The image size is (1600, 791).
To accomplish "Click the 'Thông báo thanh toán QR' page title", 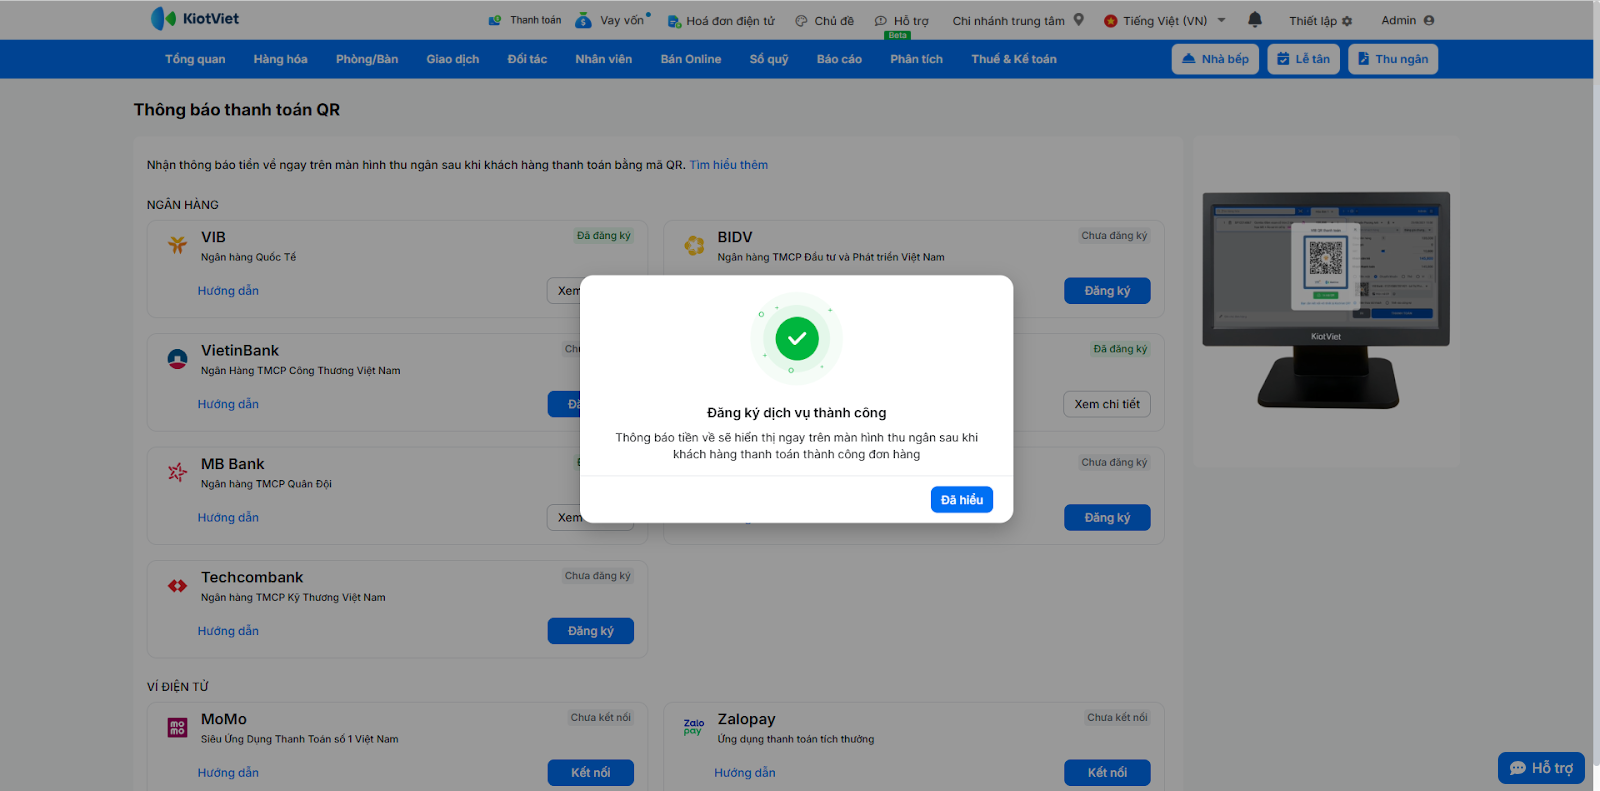I will pos(237,110).
